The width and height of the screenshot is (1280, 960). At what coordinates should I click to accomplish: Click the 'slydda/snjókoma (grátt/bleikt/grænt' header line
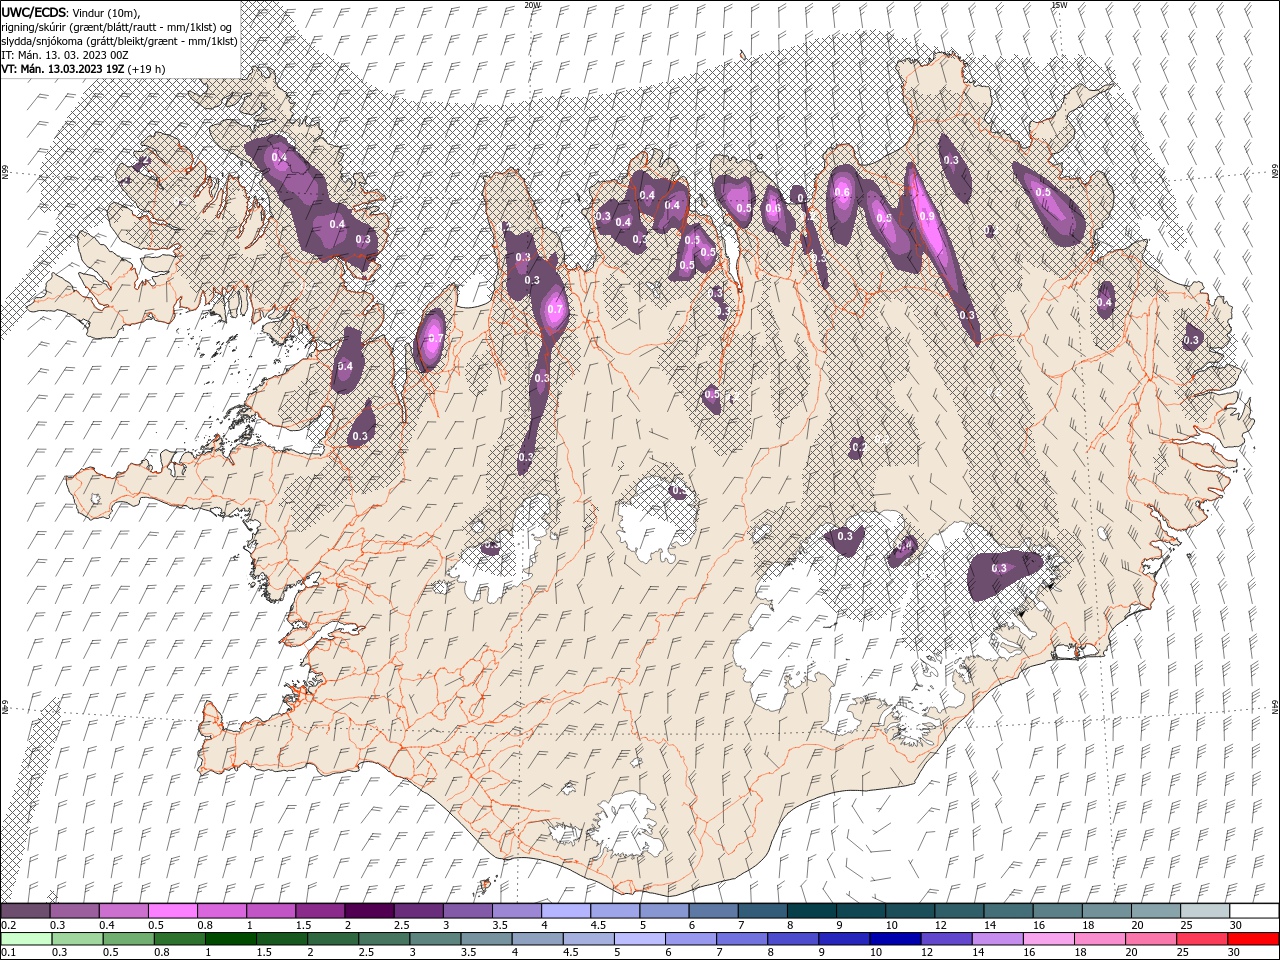118,41
